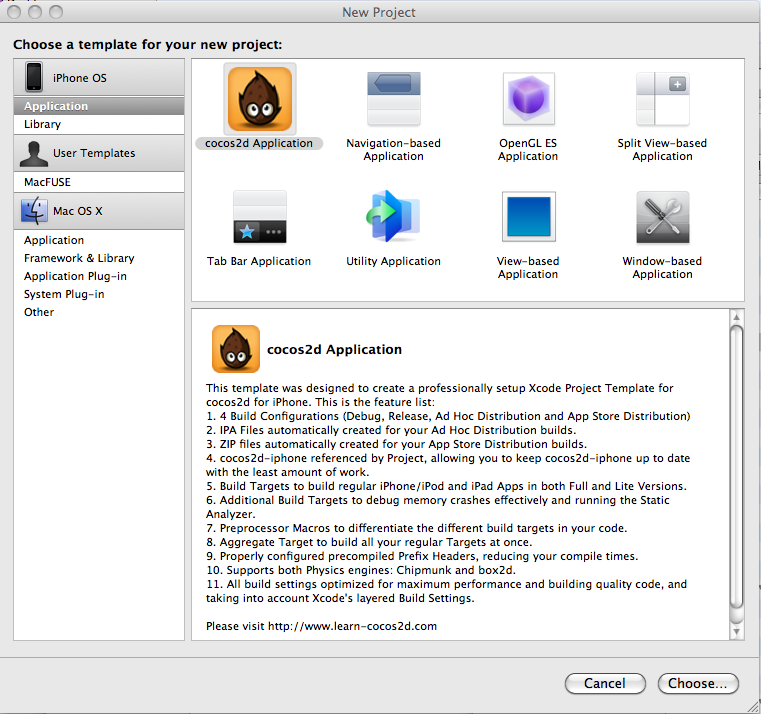Click the Mac OS X Finder icon

[34, 211]
